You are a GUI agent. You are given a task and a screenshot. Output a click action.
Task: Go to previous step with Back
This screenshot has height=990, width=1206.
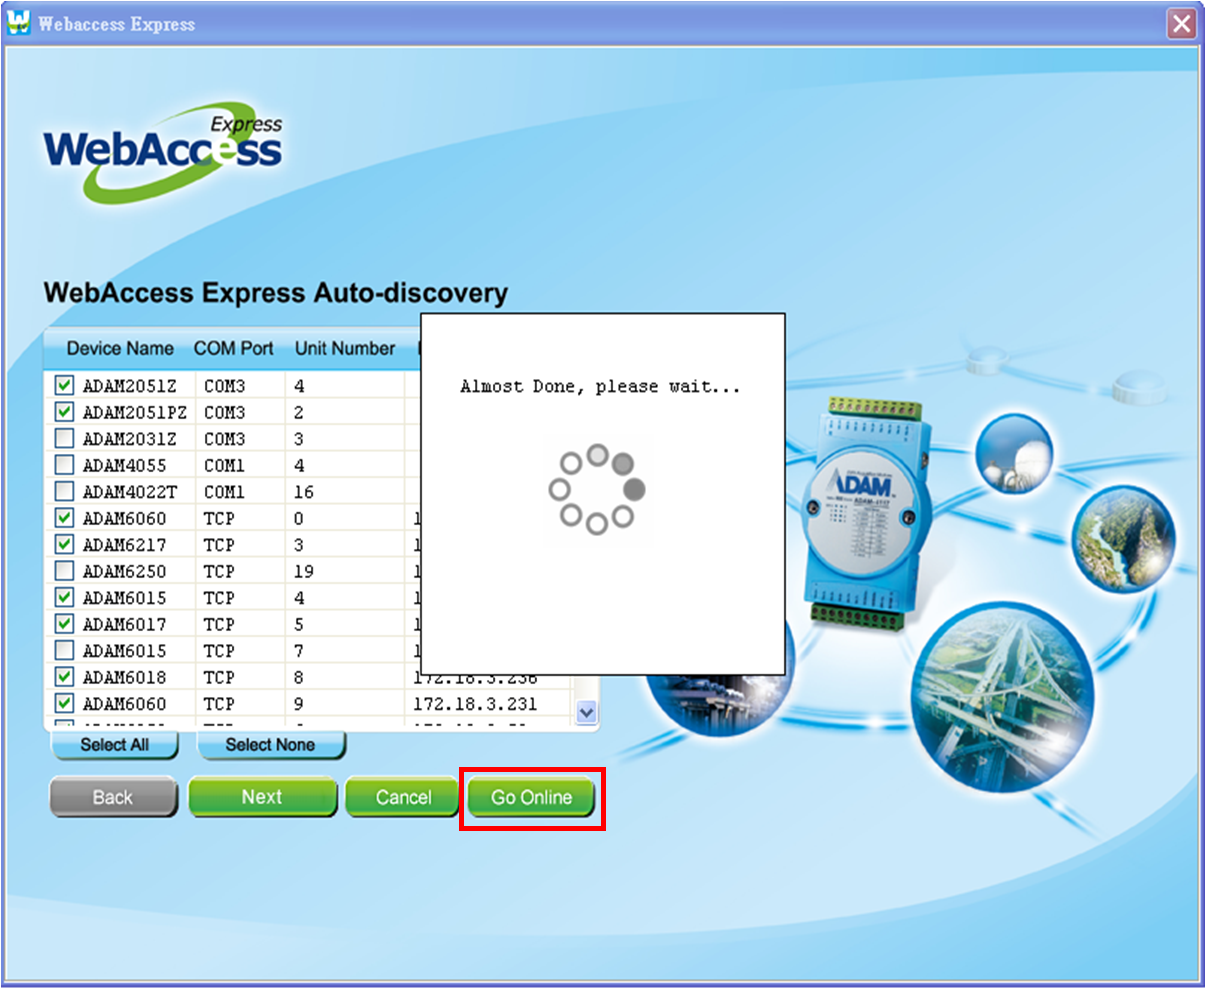113,797
